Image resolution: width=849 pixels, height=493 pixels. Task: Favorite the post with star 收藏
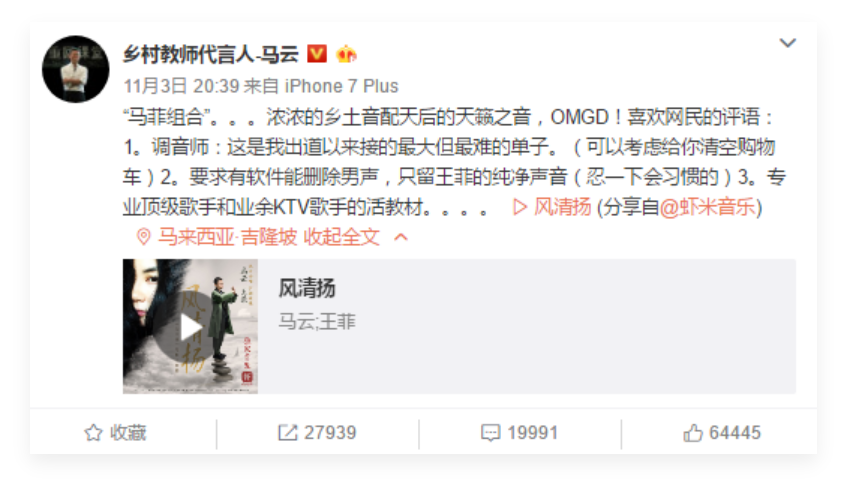click(x=115, y=432)
